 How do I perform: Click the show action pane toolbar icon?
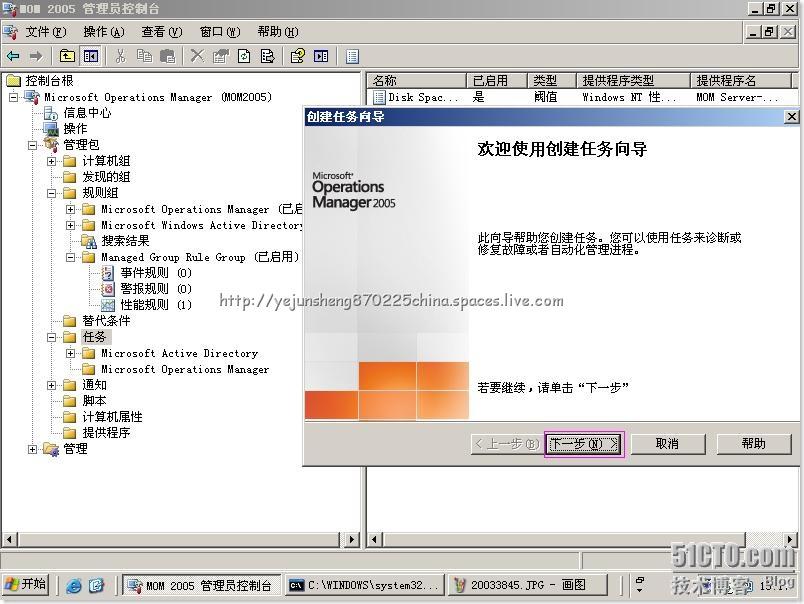point(321,56)
